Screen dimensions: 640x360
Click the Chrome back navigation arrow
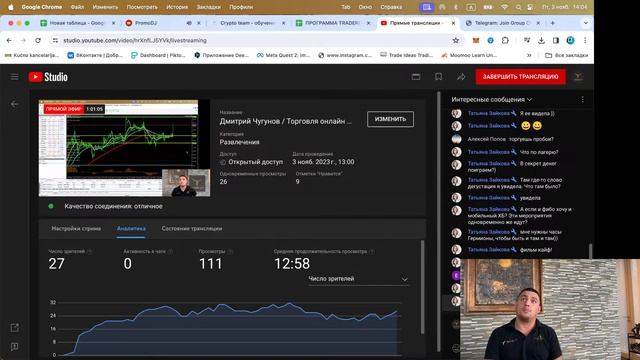point(9,40)
